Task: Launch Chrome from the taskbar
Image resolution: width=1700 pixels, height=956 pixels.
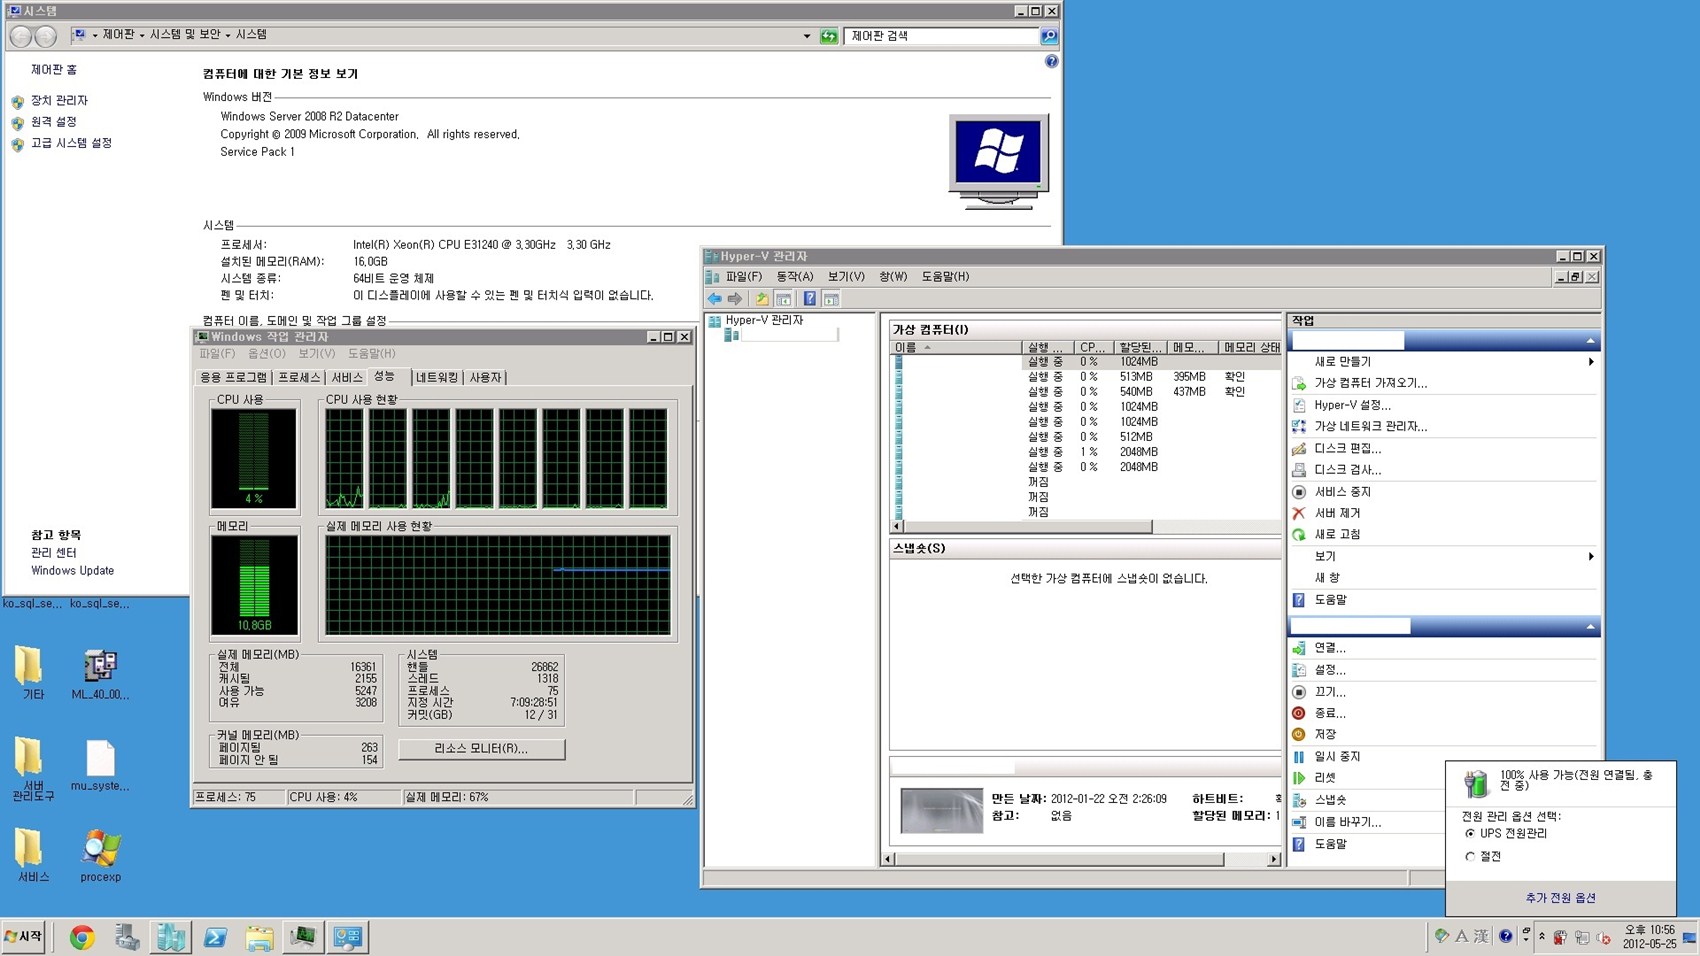Action: [82, 937]
